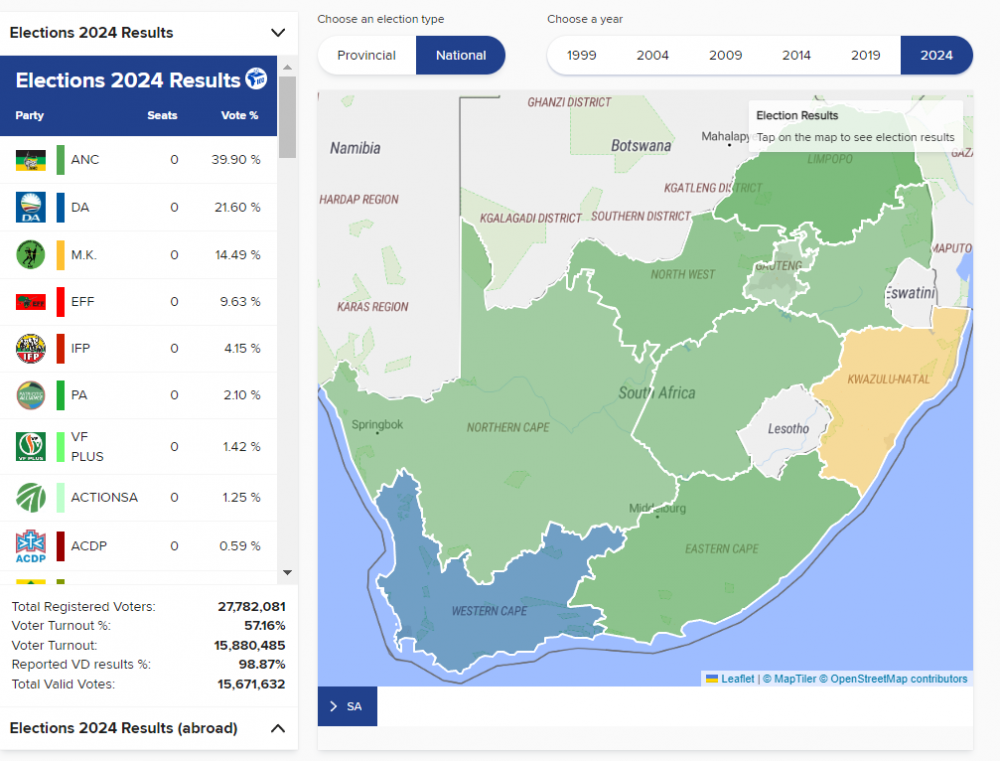
Task: Open the Leaflet attribution link
Action: click(731, 679)
